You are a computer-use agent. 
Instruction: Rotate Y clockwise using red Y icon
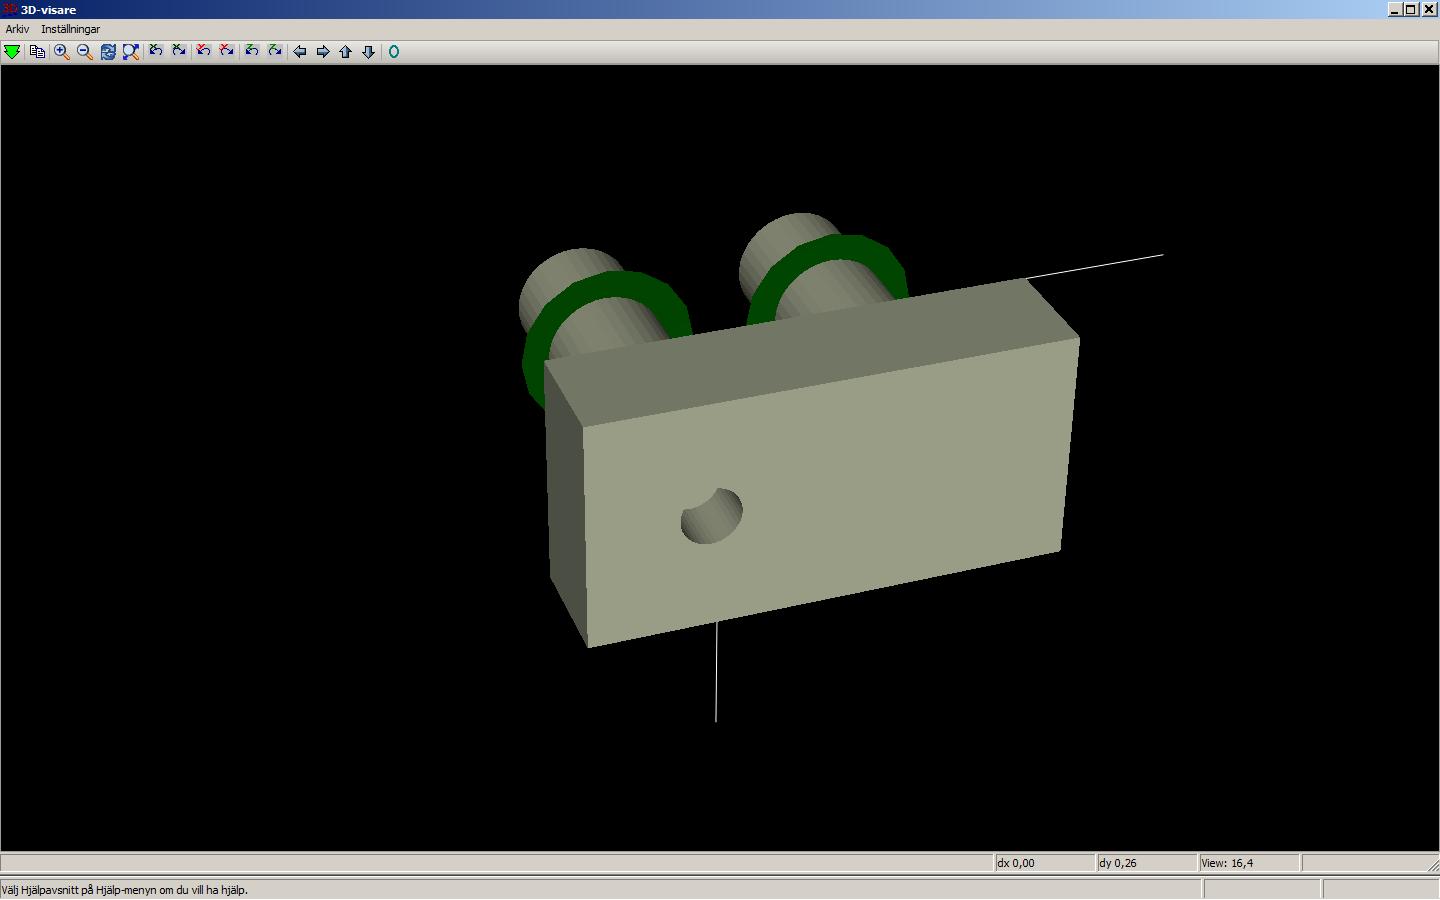coord(227,52)
